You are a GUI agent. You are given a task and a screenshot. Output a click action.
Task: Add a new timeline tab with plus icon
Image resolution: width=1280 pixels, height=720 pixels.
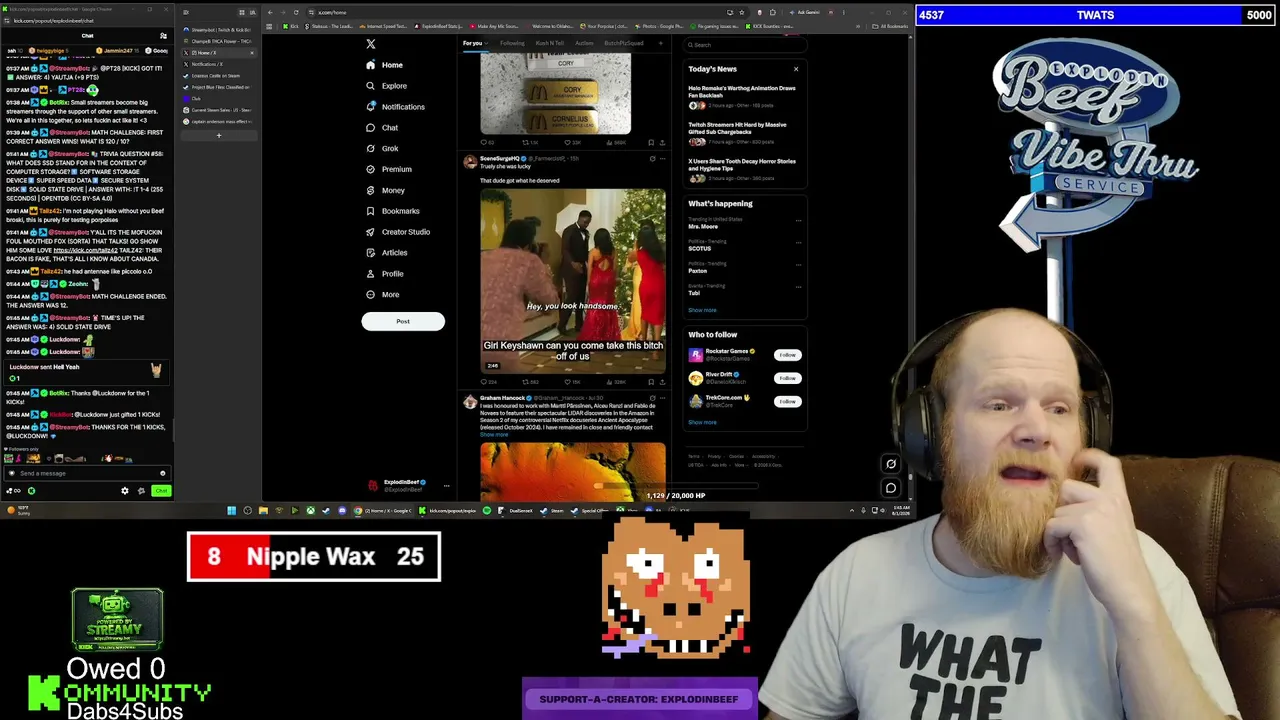click(660, 43)
